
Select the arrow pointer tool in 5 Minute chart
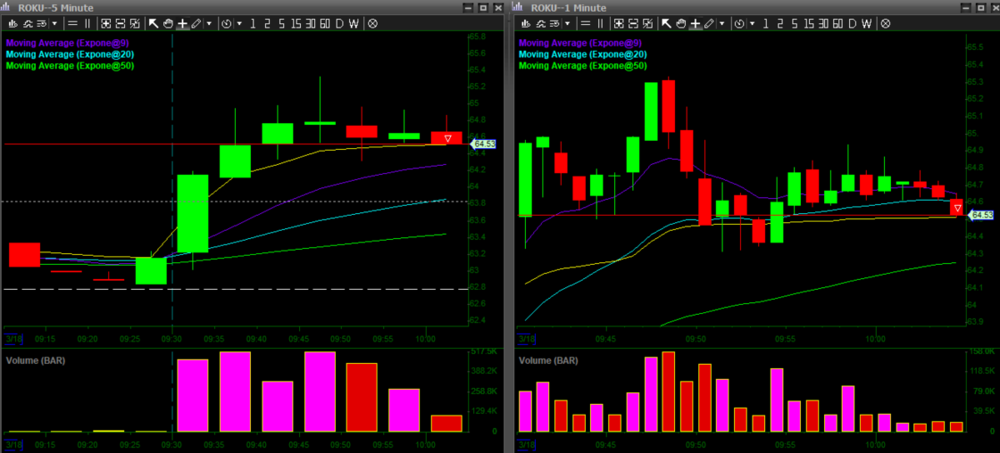point(153,22)
